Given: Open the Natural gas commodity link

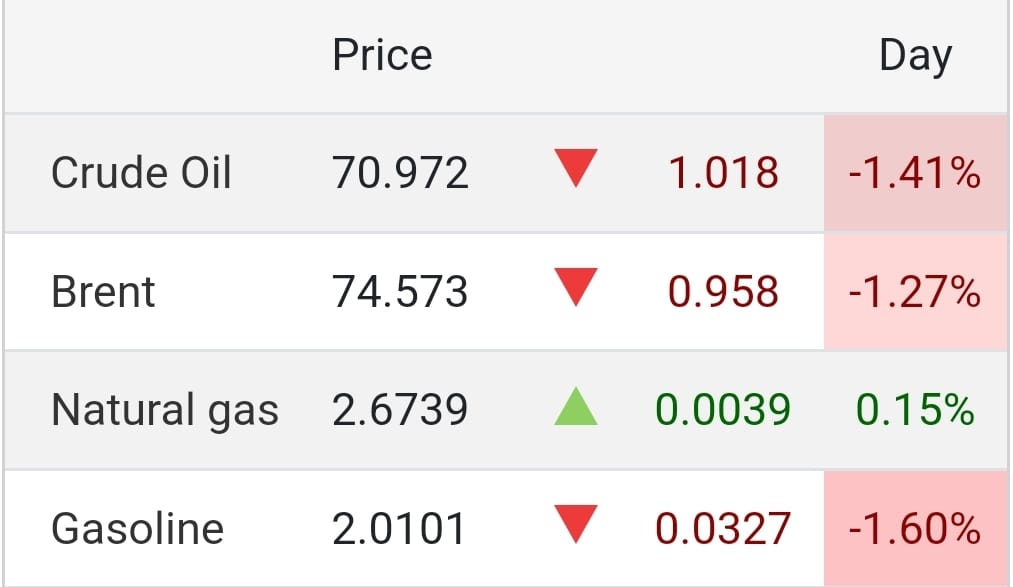Looking at the screenshot, I should click(165, 410).
